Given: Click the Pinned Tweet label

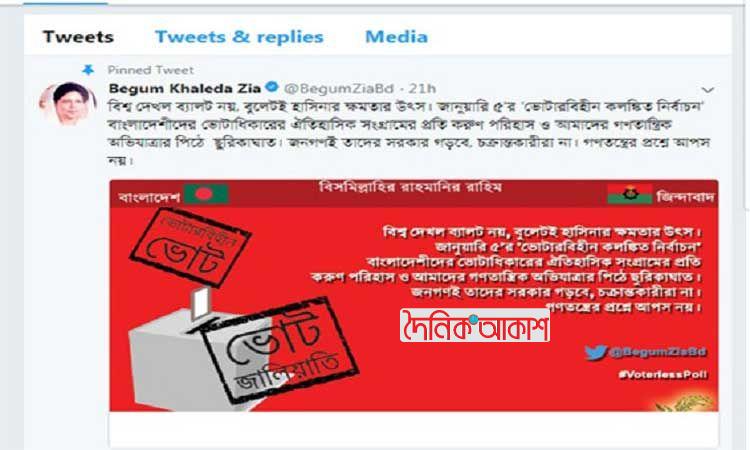Looking at the screenshot, I should tap(151, 70).
